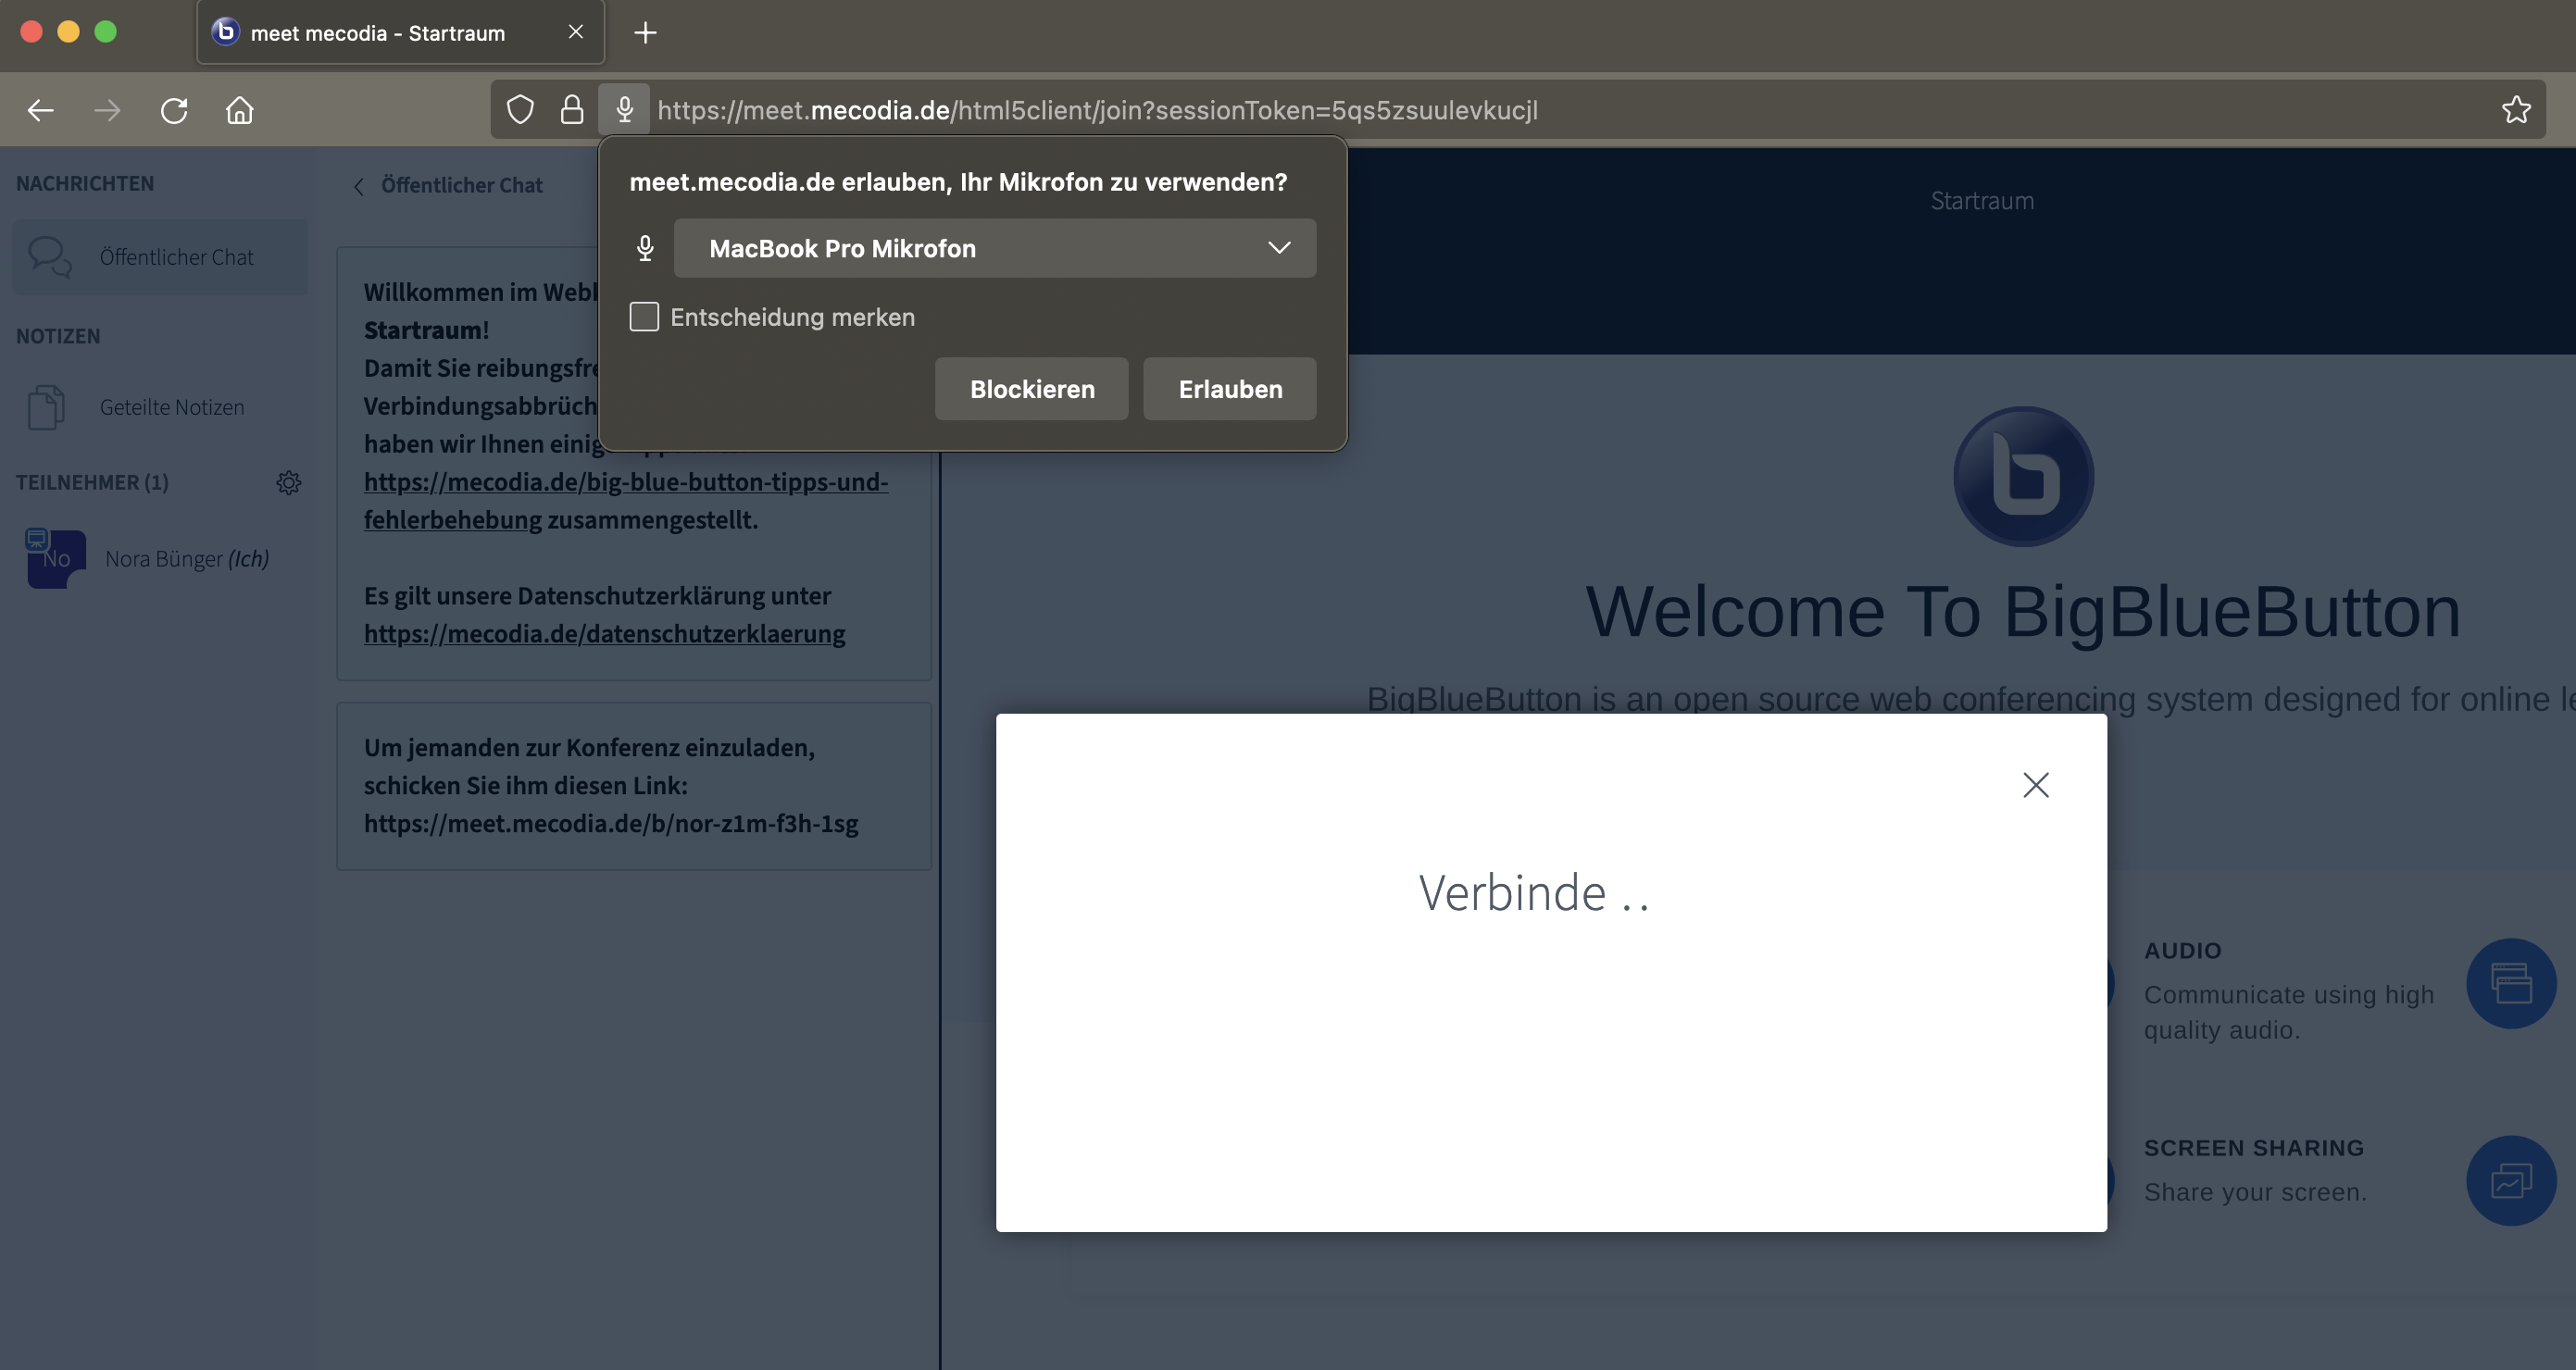
Task: Open participants settings gear icon
Action: coord(289,483)
